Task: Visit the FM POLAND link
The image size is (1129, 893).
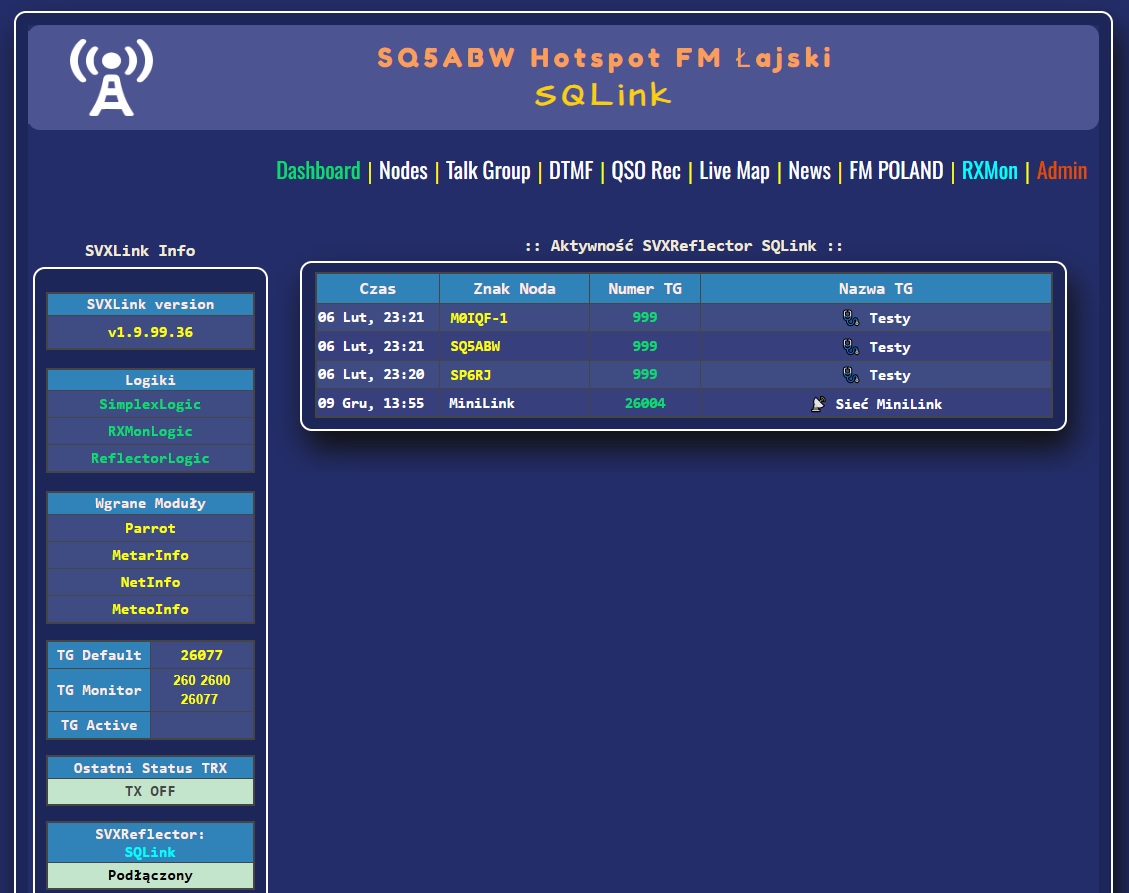Action: 896,171
